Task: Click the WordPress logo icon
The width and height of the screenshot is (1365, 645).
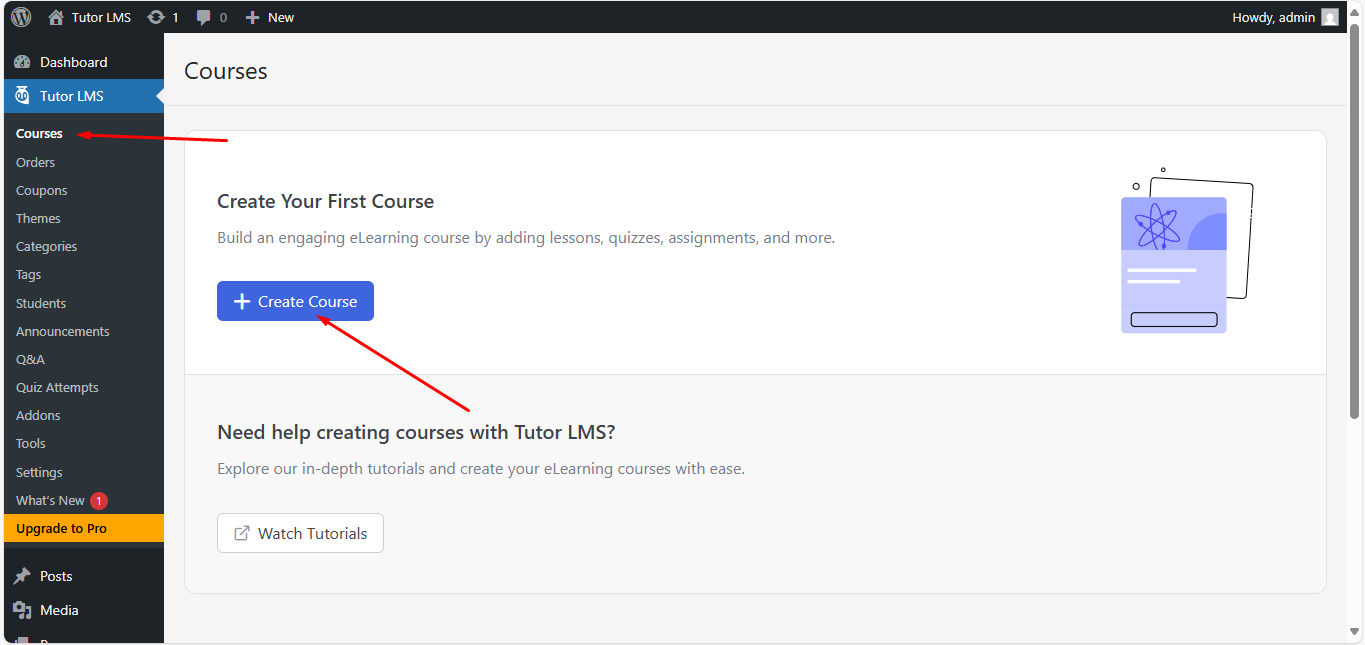Action: pos(21,17)
